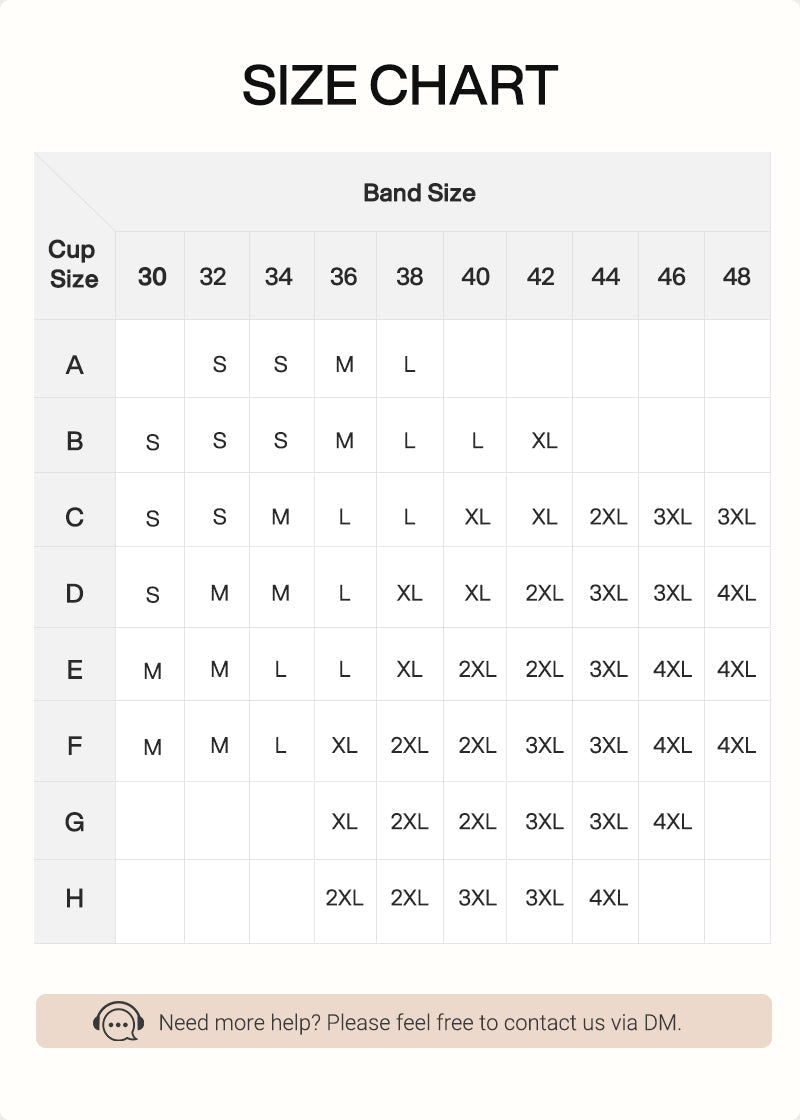Select the Band Size header
Image resolution: width=800 pixels, height=1120 pixels.
click(x=419, y=193)
